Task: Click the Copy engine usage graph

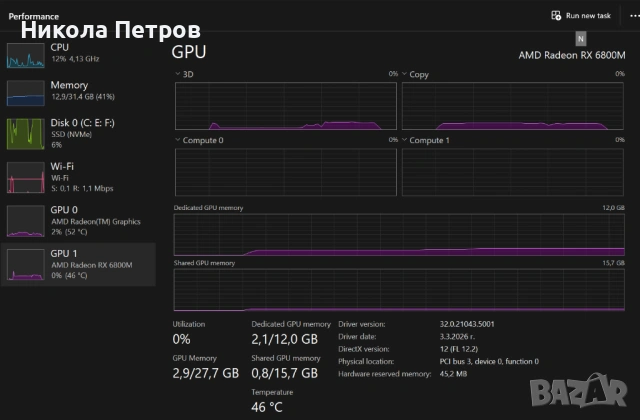Action: [x=513, y=106]
